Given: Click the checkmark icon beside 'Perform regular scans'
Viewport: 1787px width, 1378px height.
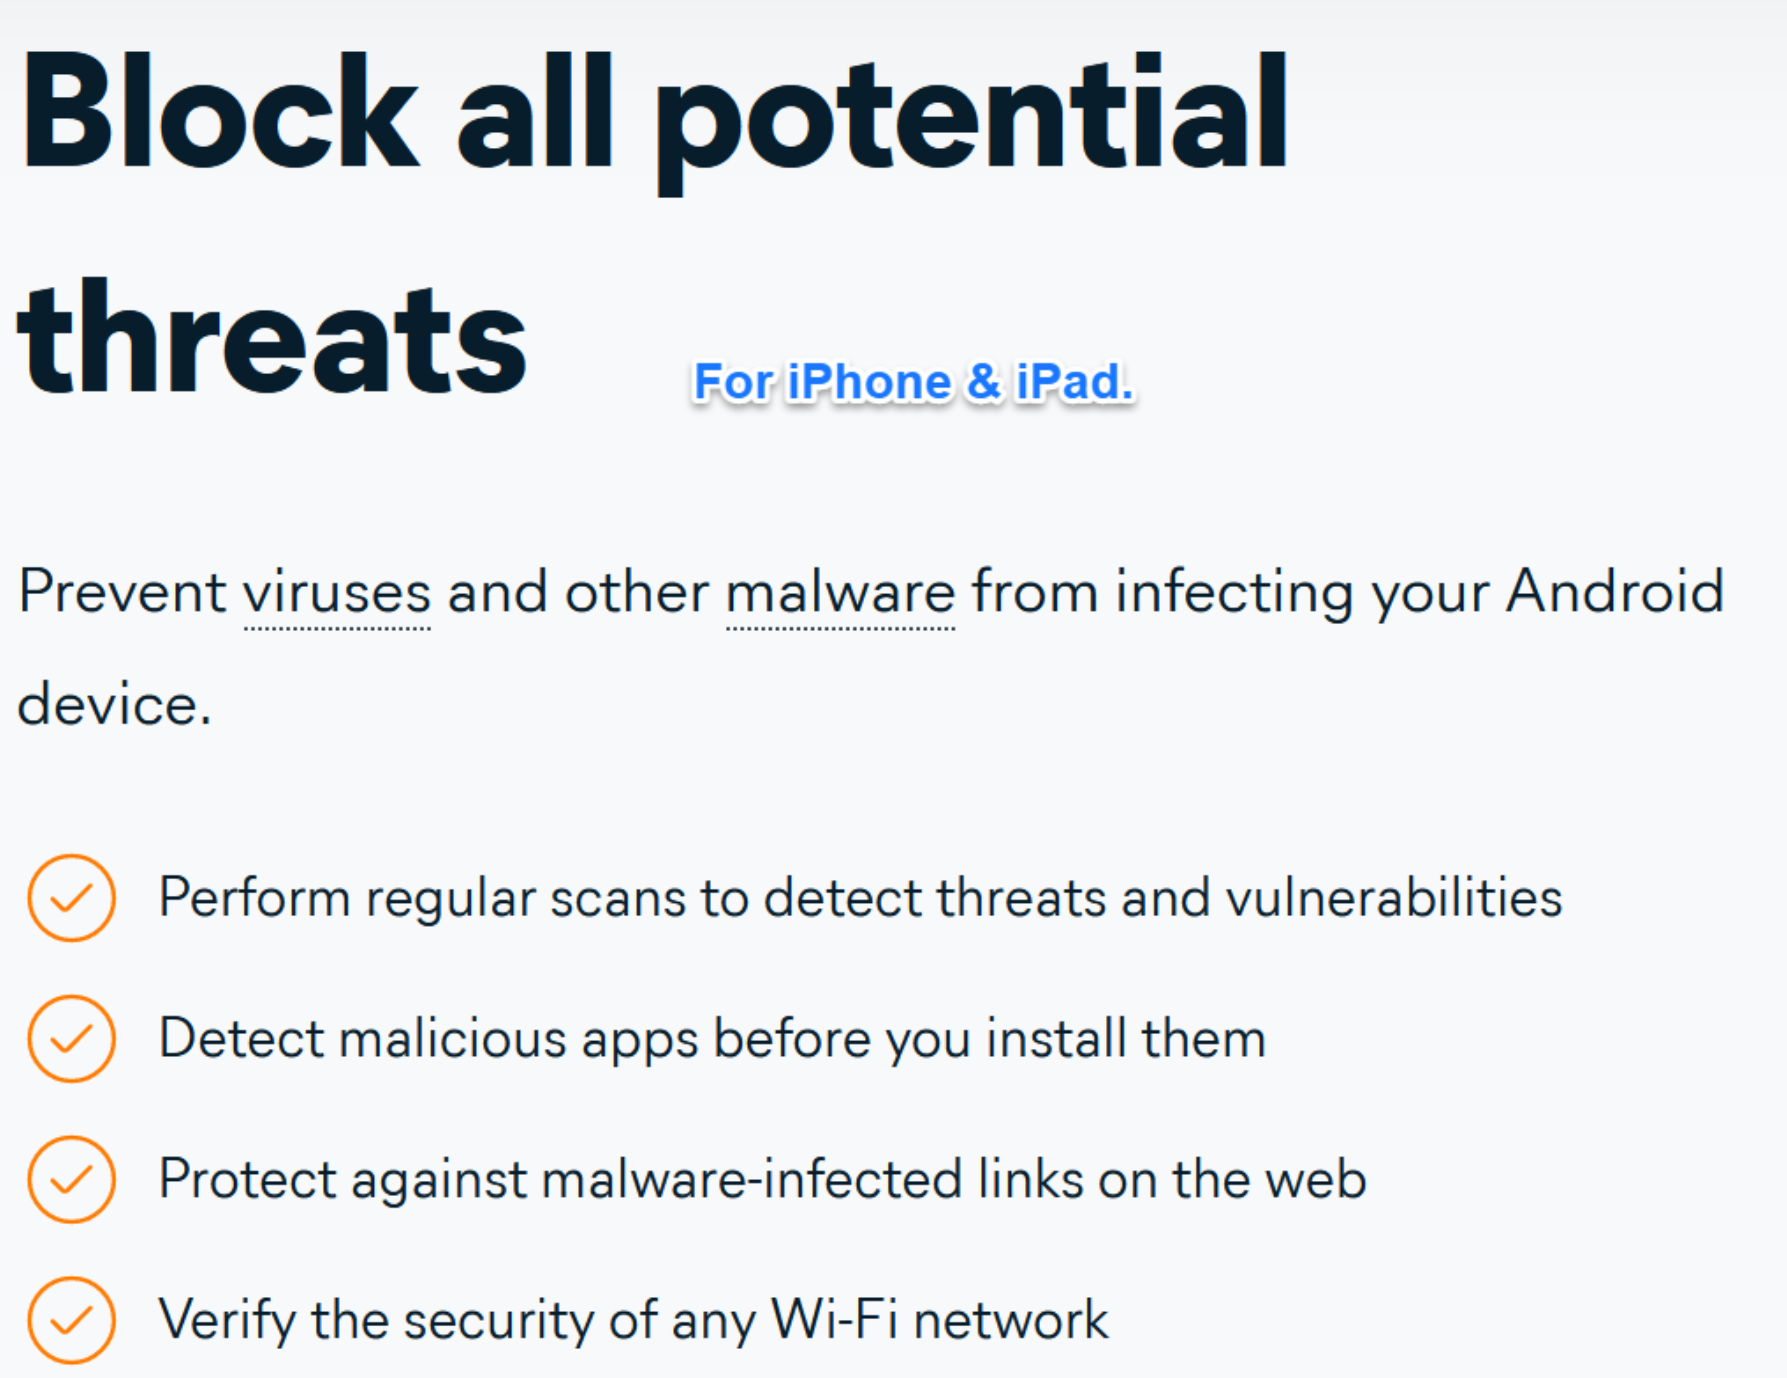Looking at the screenshot, I should click(71, 897).
